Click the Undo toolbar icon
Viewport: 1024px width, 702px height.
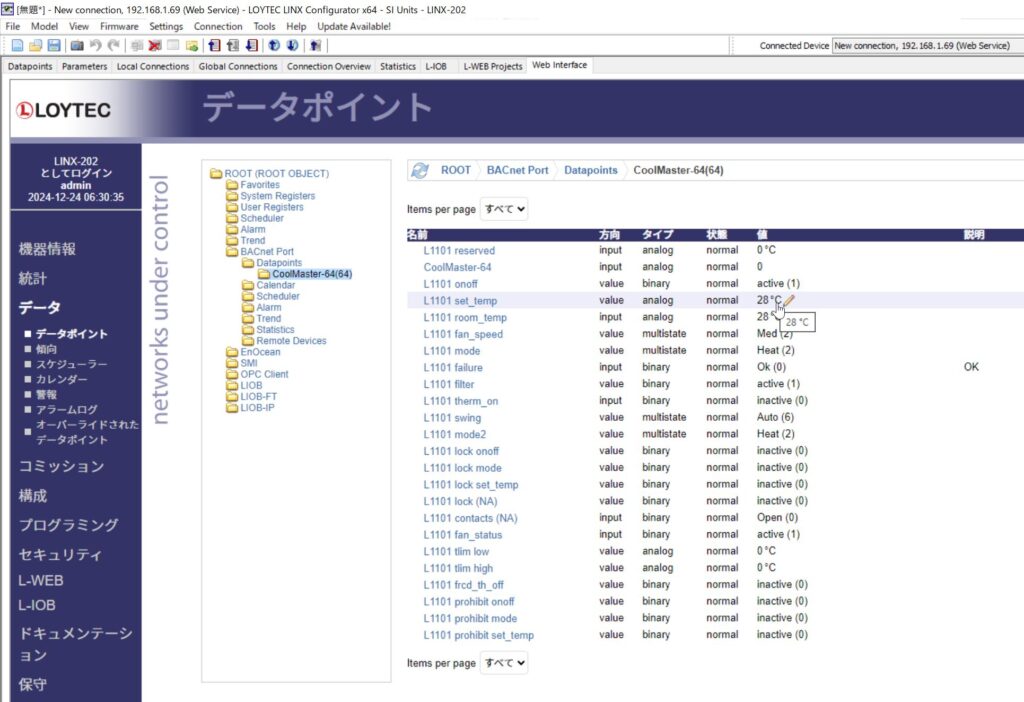click(x=95, y=45)
